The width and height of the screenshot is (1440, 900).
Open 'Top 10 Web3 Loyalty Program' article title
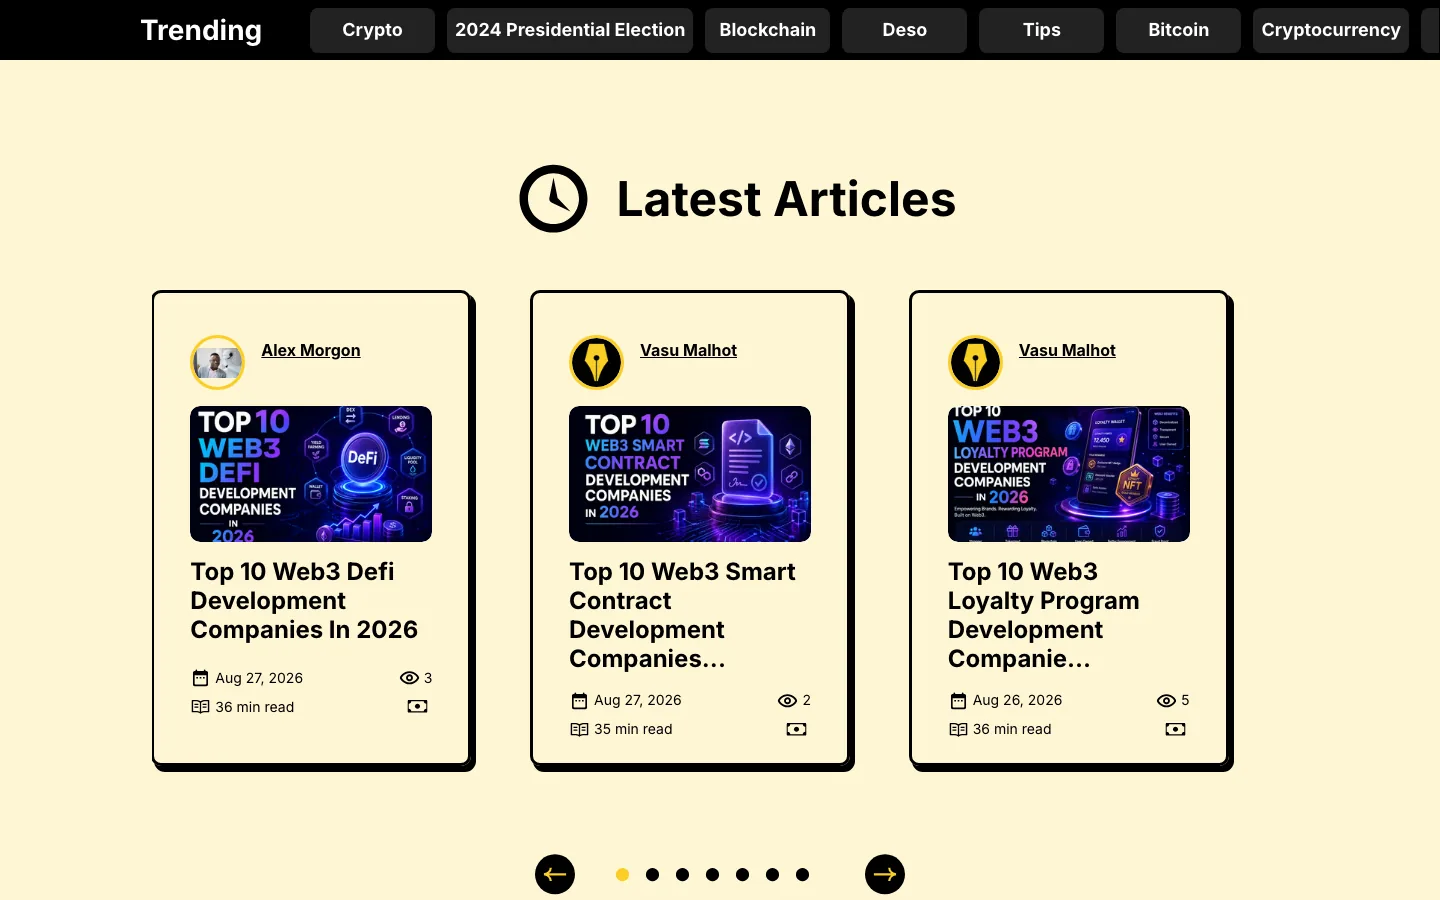(x=1044, y=615)
